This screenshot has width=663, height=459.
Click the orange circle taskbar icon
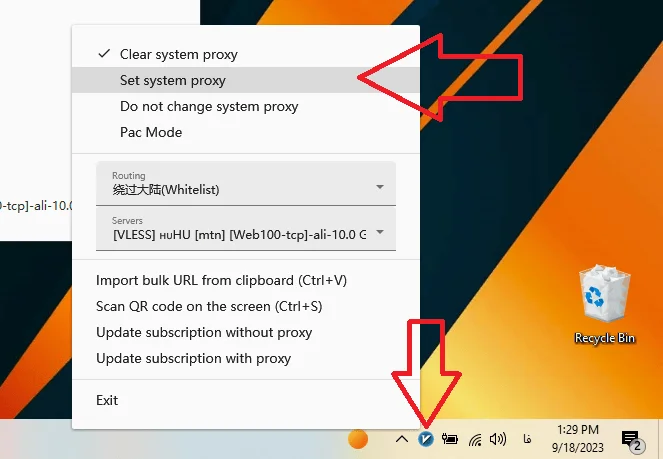[357, 439]
